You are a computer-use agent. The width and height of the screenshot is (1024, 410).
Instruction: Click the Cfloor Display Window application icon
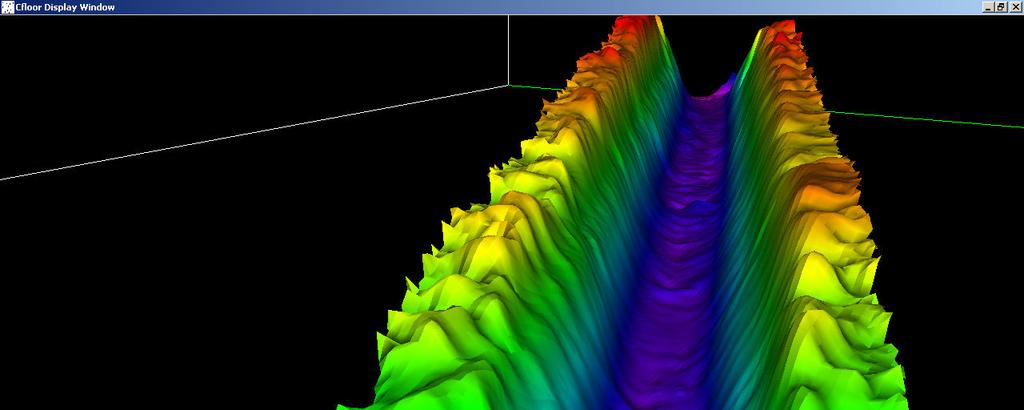(7, 7)
